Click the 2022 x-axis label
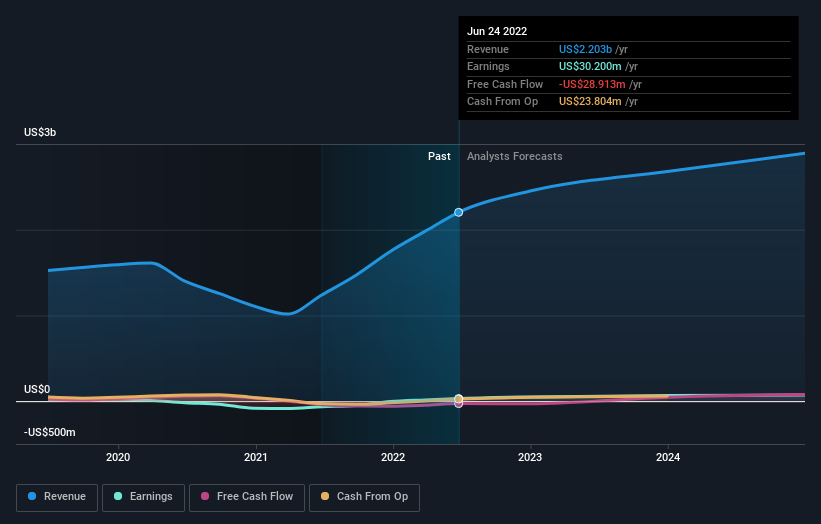 (x=393, y=458)
